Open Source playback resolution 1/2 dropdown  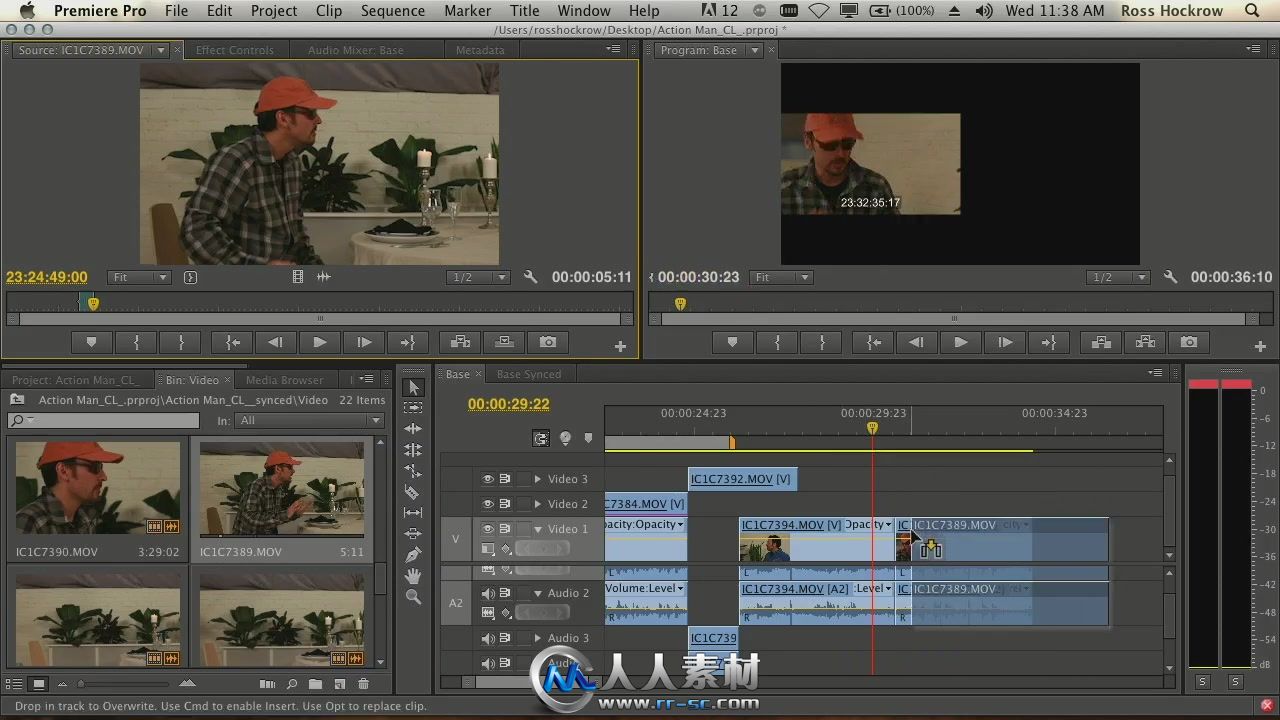pos(478,277)
